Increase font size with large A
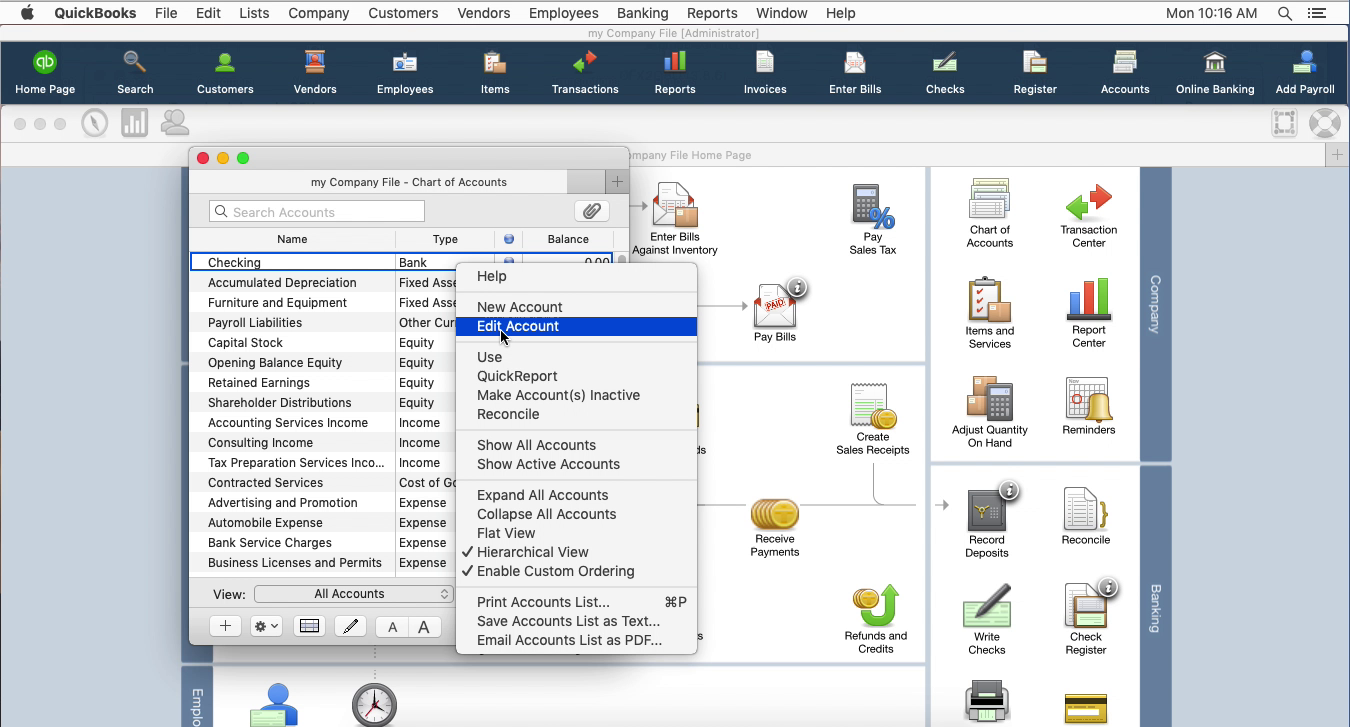The image size is (1350, 727). [424, 626]
